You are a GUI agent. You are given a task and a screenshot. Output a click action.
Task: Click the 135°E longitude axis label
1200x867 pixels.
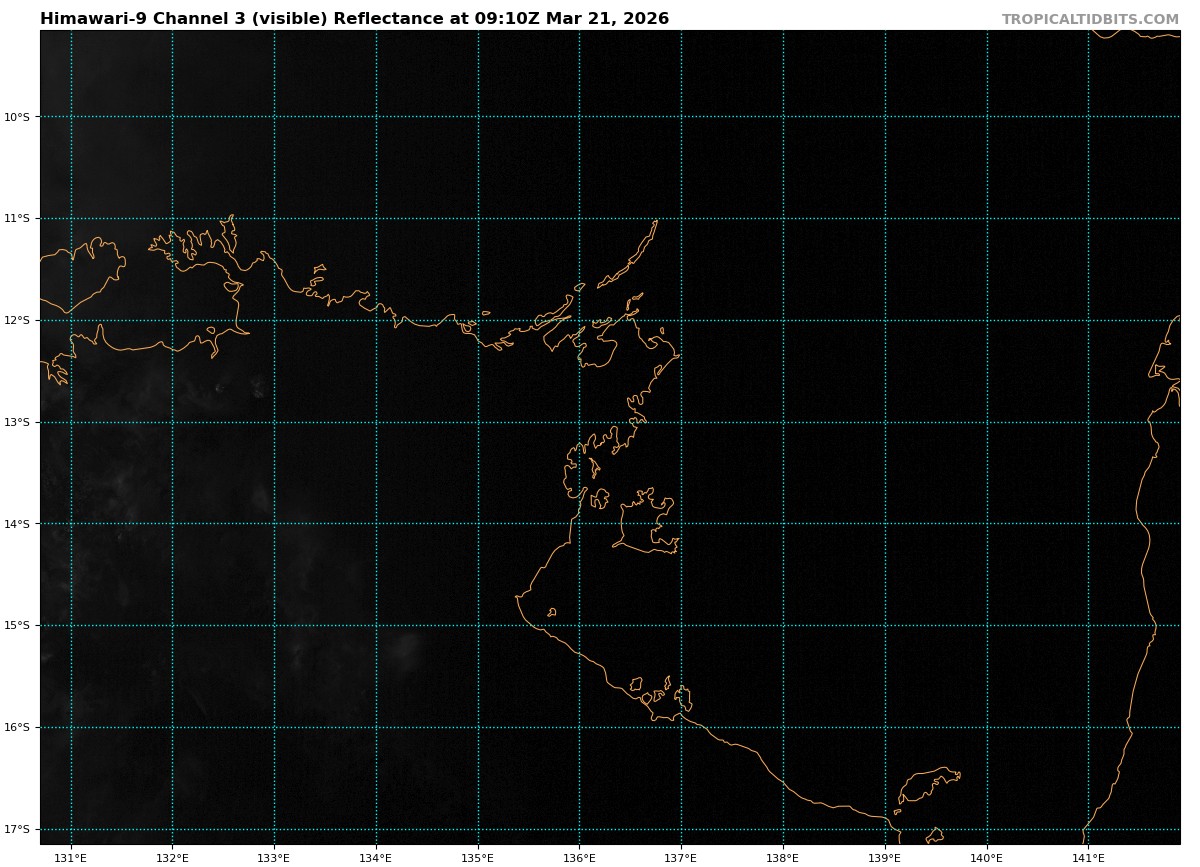click(x=478, y=857)
